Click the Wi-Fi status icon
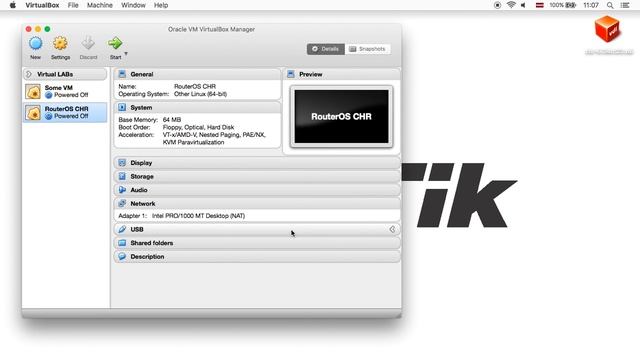 [x=511, y=5]
